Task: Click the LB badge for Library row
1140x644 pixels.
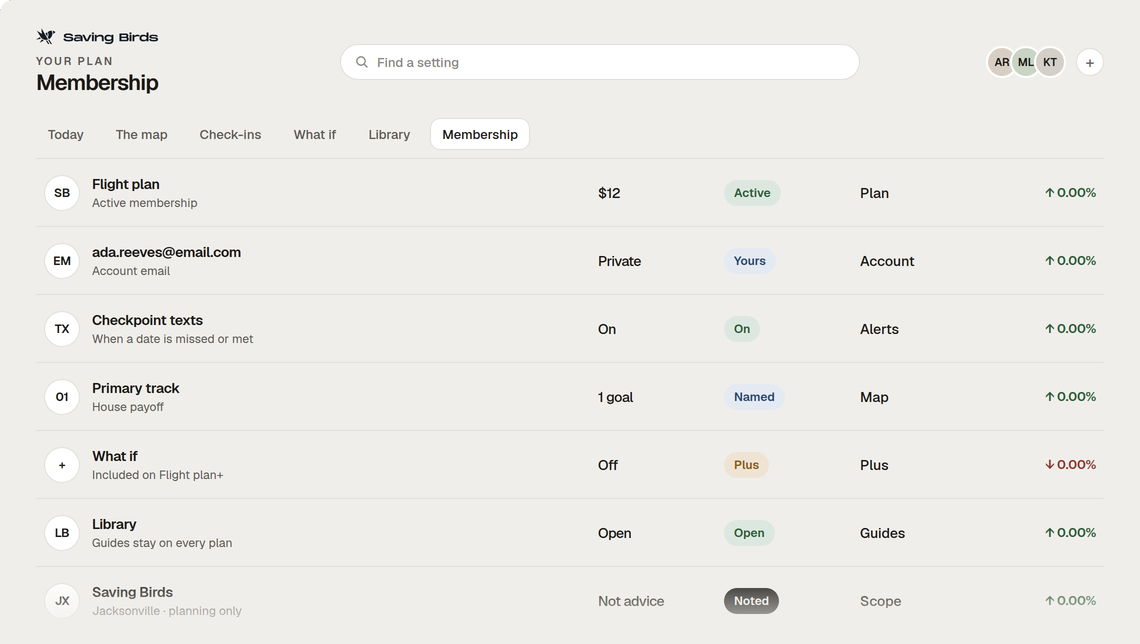Action: (62, 533)
